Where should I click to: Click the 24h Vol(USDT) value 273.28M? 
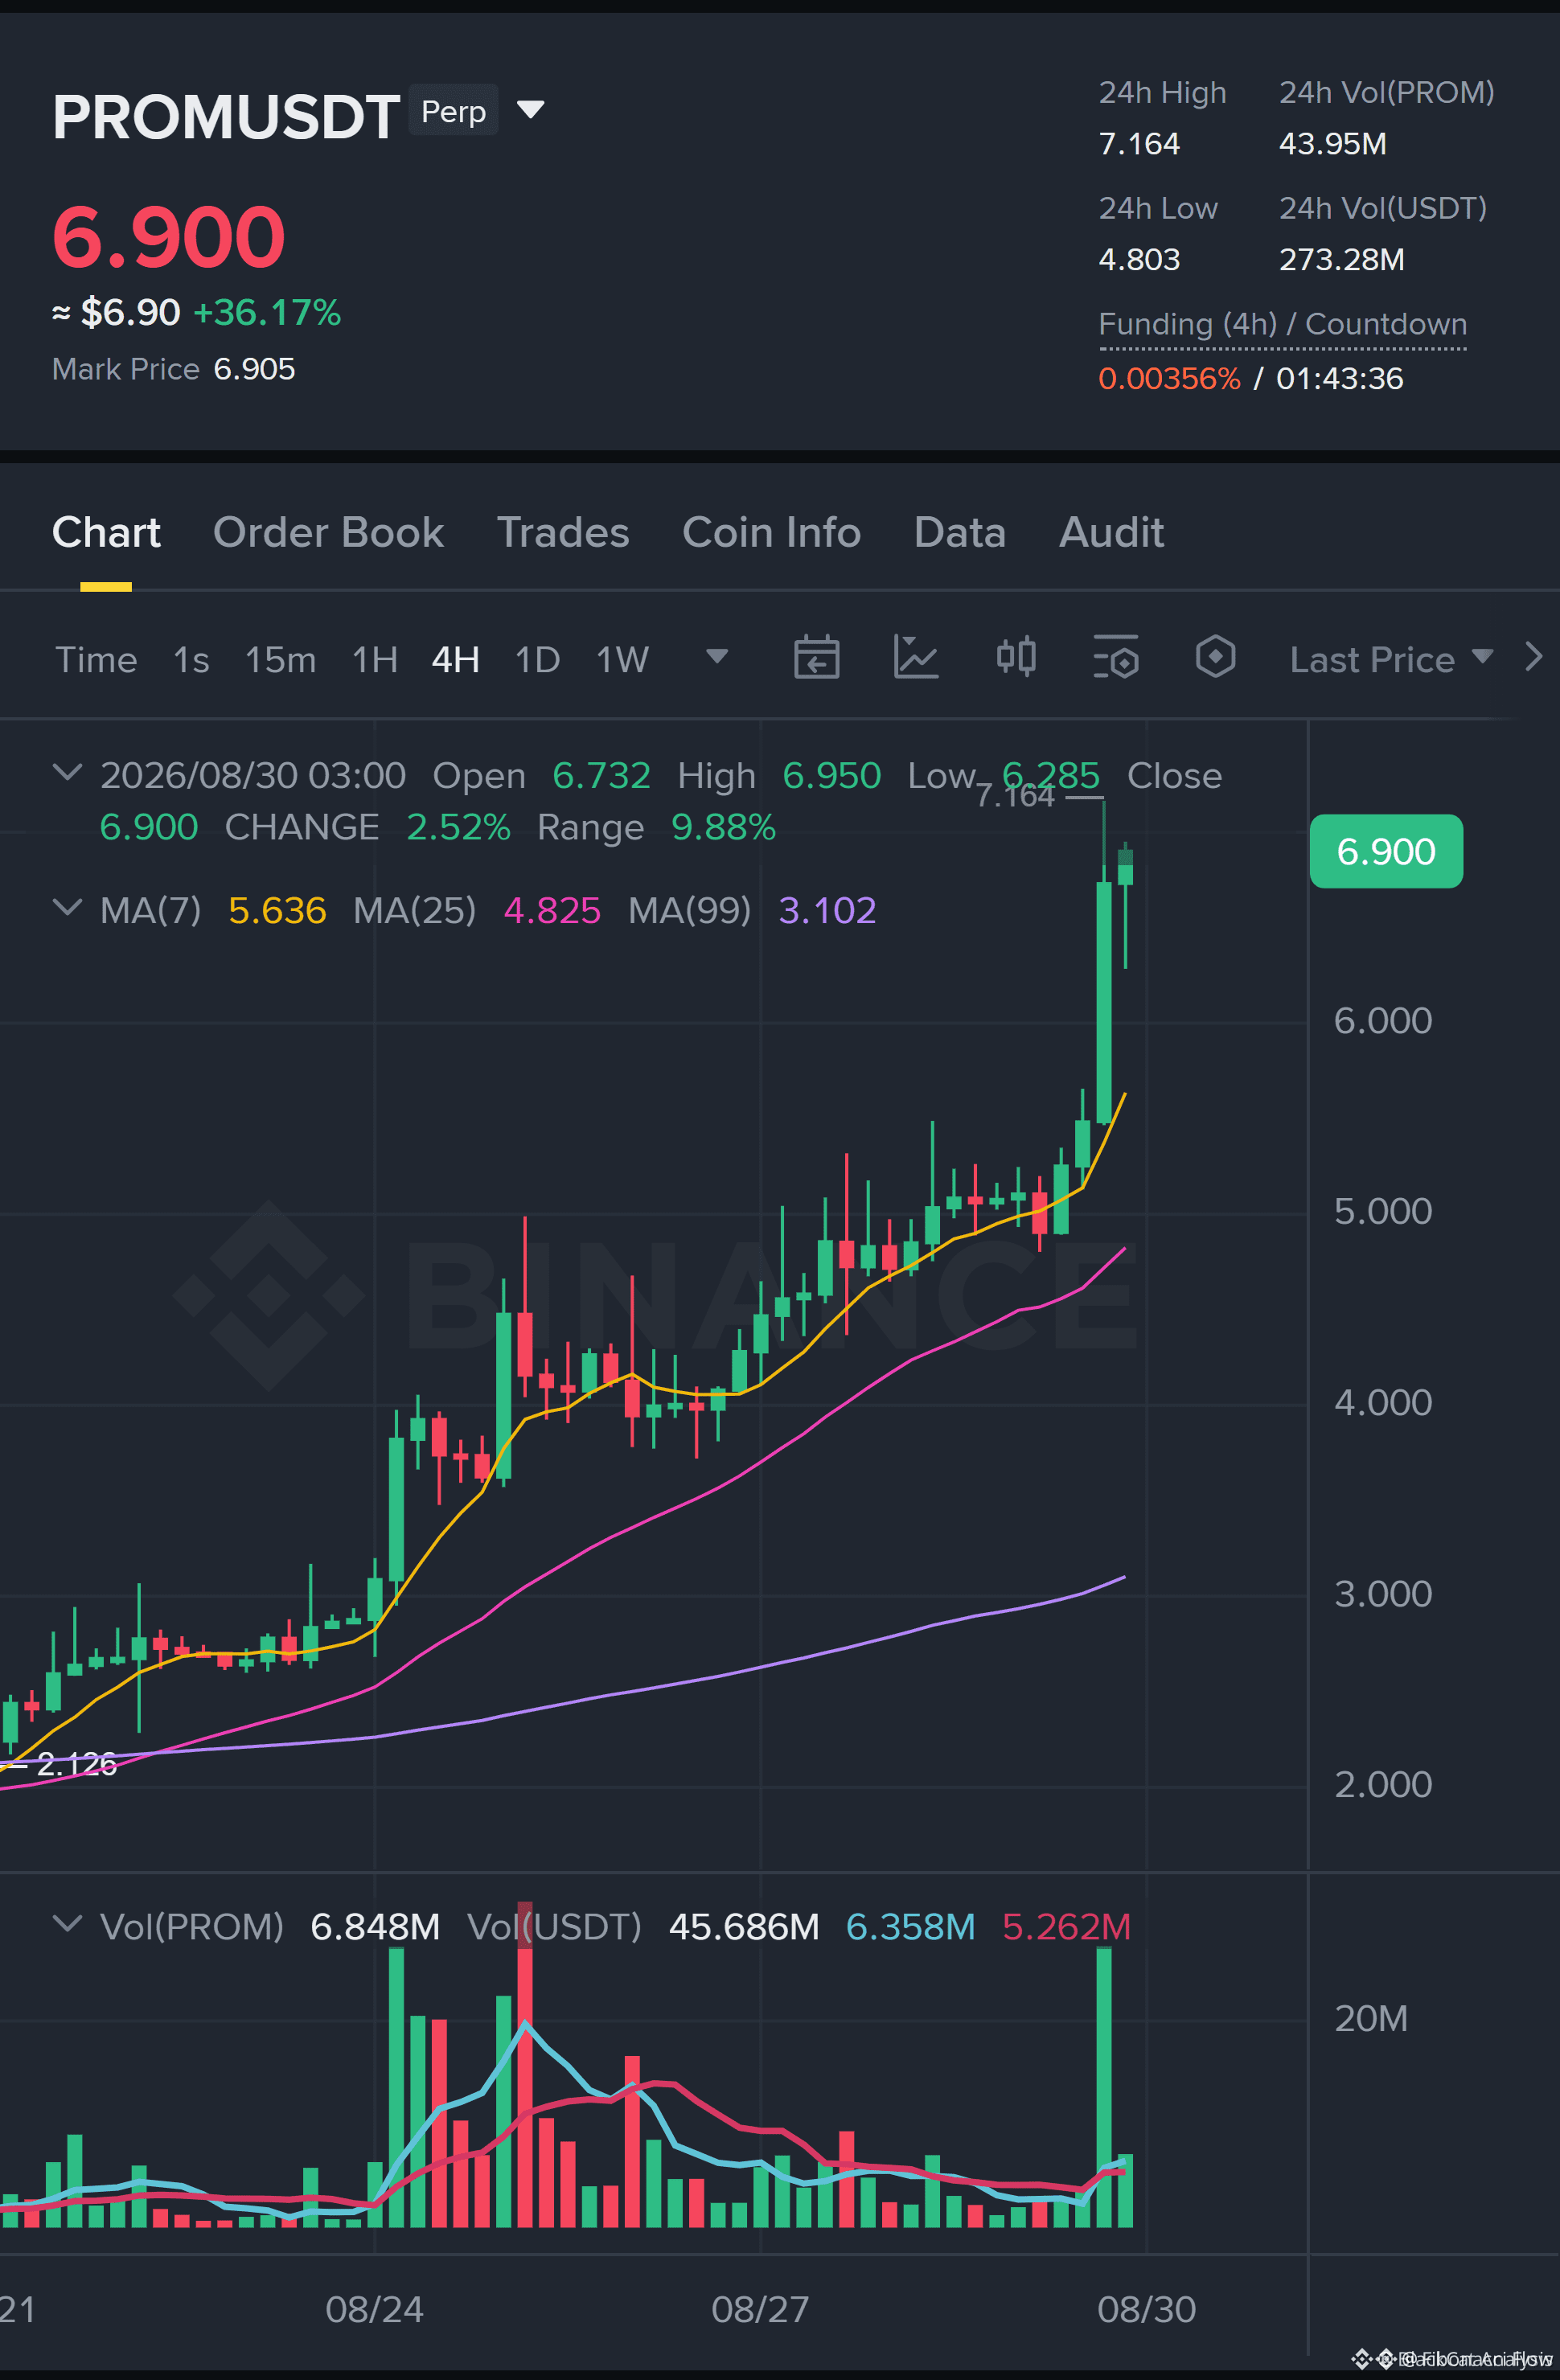(x=1342, y=260)
